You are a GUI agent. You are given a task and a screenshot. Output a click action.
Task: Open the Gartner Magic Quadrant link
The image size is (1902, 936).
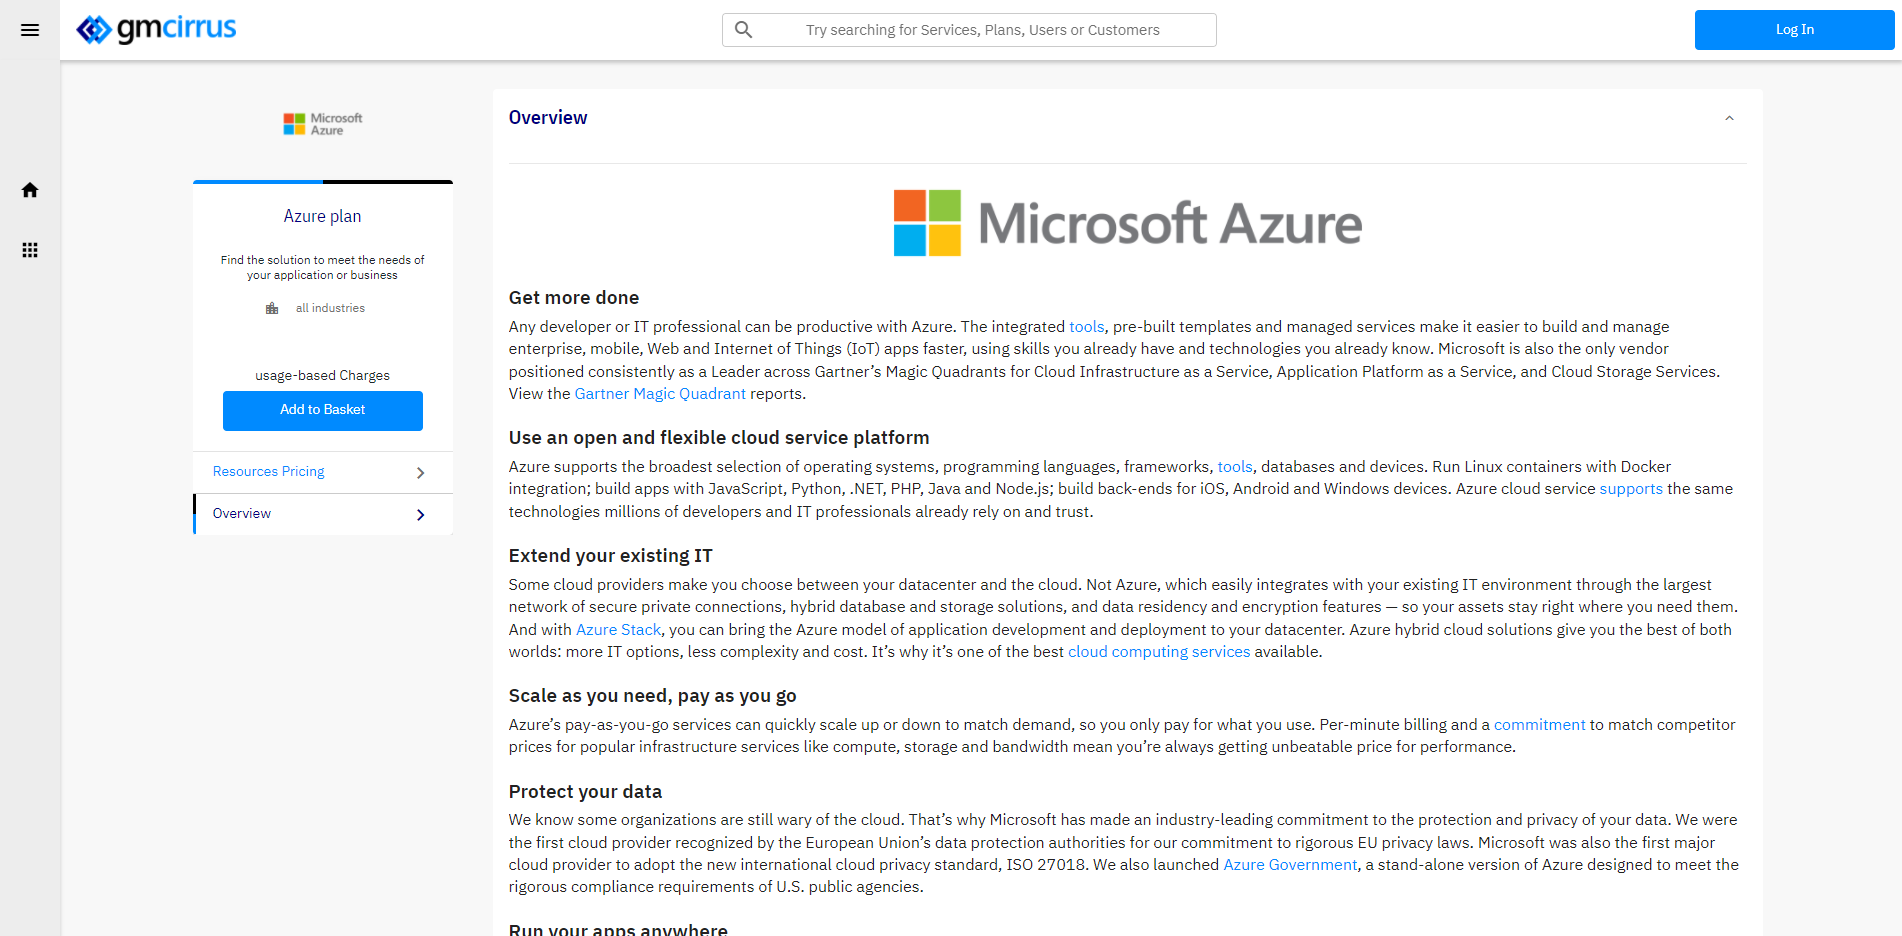coord(660,394)
